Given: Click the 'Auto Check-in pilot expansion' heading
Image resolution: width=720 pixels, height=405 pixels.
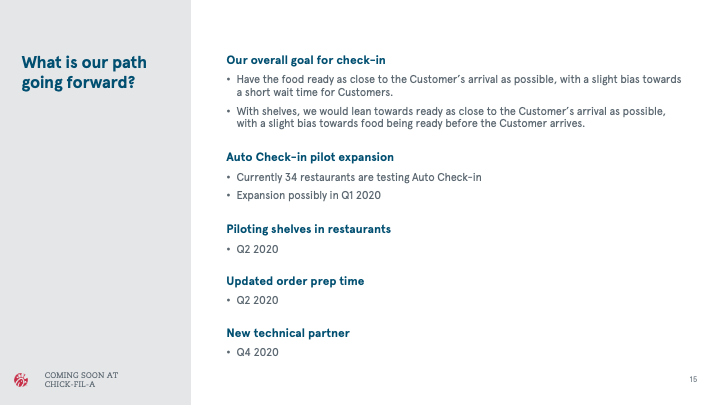Looking at the screenshot, I should (x=310, y=157).
